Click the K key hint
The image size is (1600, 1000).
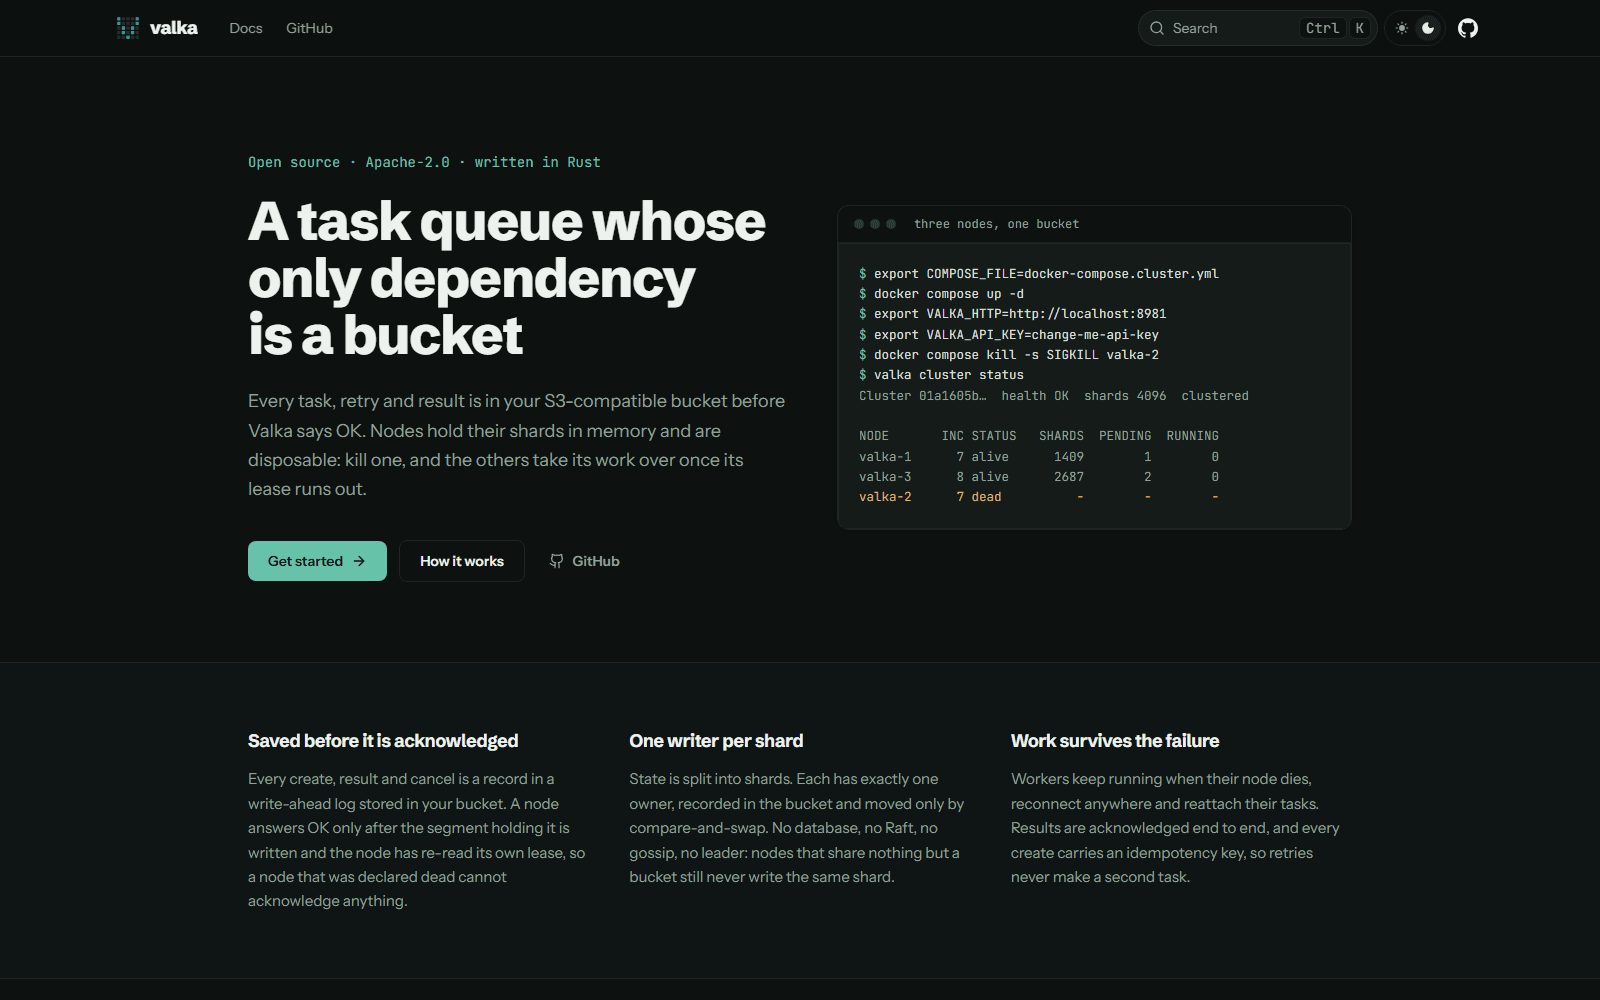[1359, 28]
